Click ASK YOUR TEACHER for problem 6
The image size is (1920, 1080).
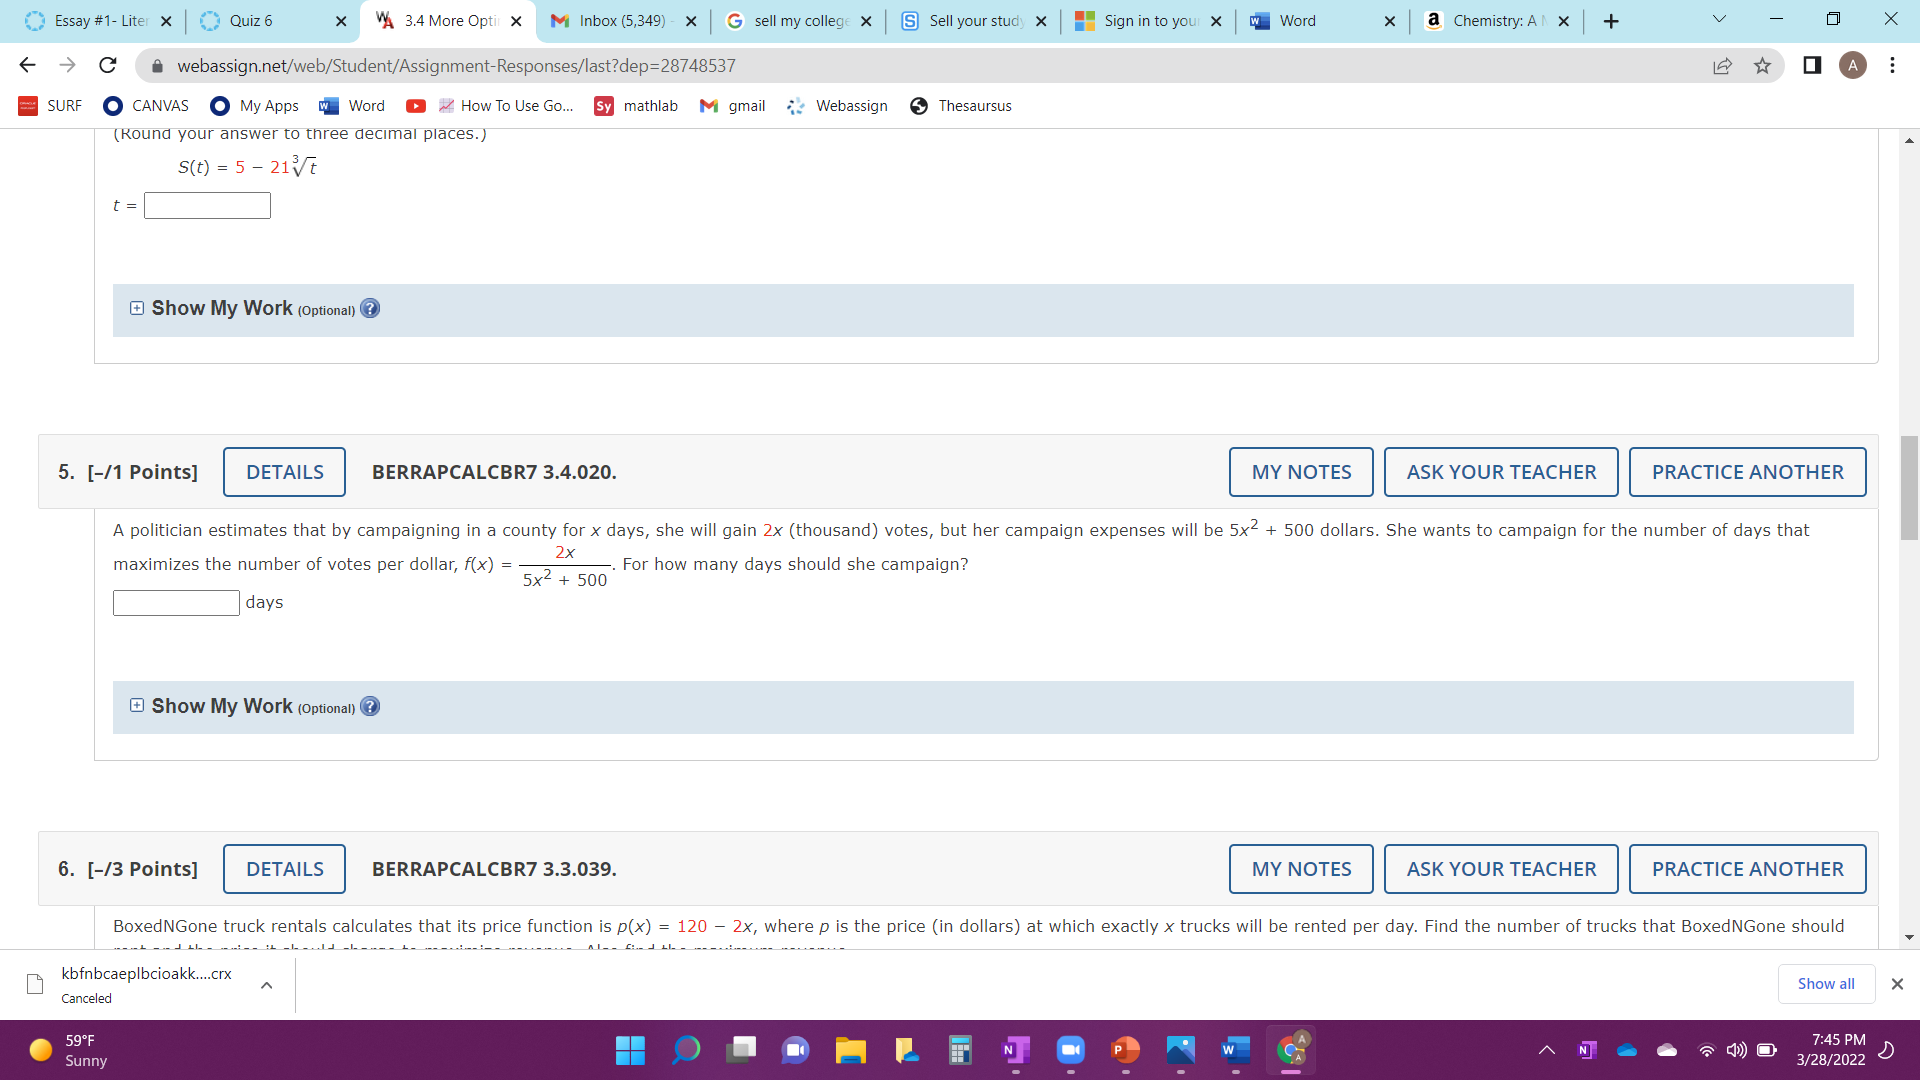[1500, 868]
